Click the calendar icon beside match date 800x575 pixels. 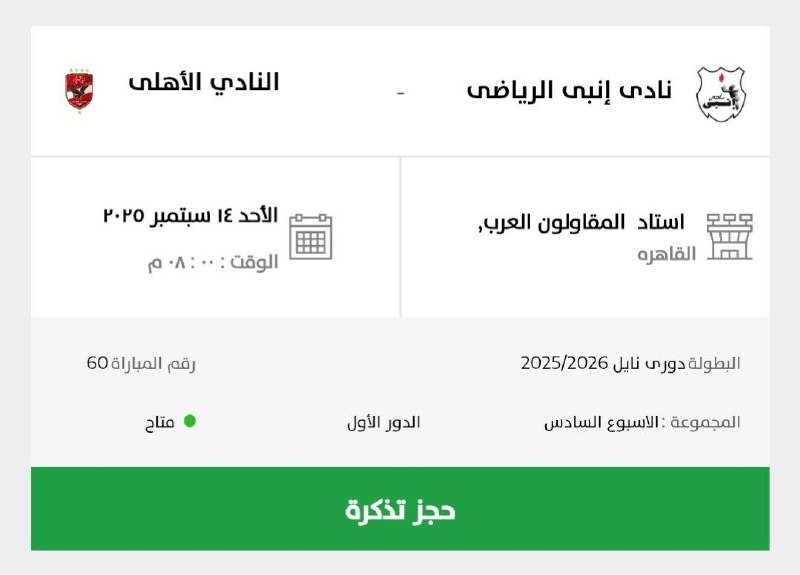[311, 237]
